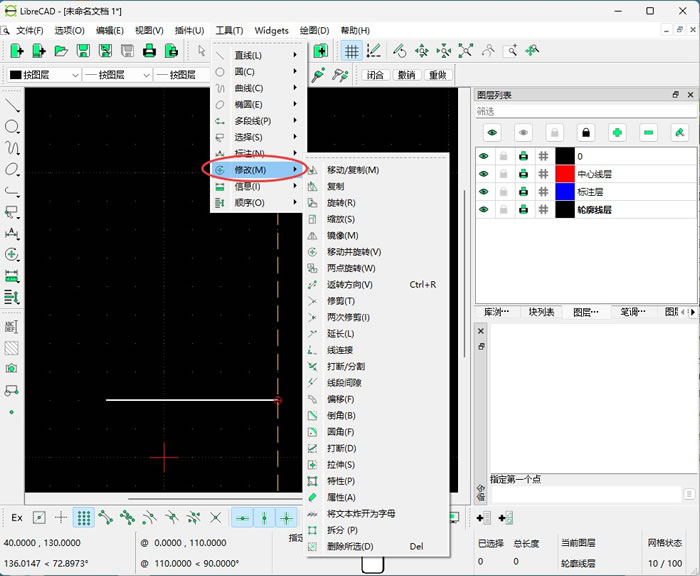The image size is (700, 576).
Task: Select the Insert image camera tool
Action: click(x=12, y=368)
